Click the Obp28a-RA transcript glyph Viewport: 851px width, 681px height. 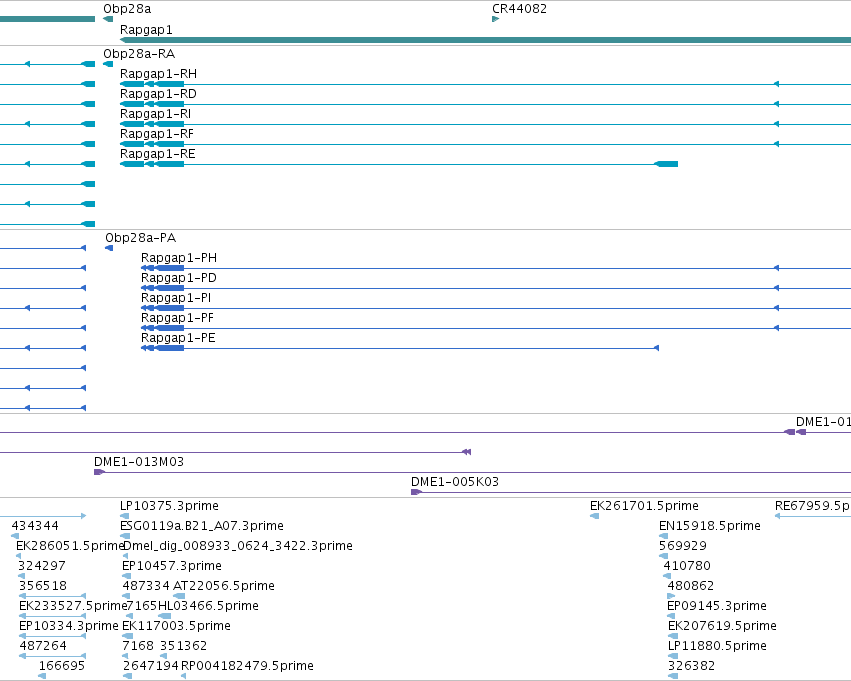click(x=108, y=64)
